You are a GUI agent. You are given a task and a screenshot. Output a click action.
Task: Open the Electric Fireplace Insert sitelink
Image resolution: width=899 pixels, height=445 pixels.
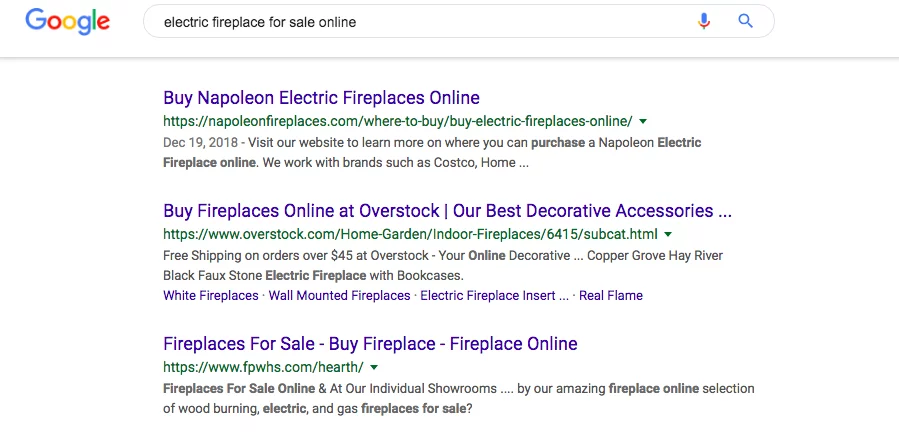click(x=494, y=296)
